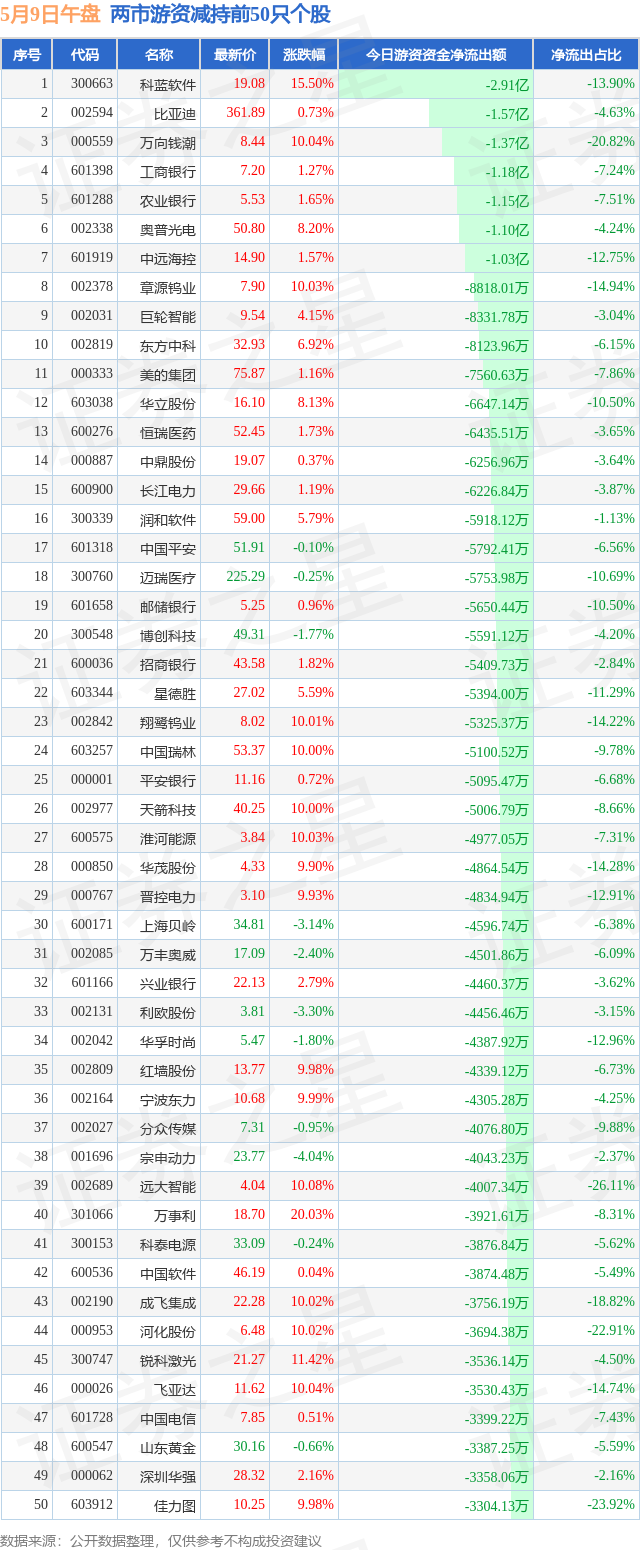
Task: Select stock name 河化股份
Action: 168,1331
